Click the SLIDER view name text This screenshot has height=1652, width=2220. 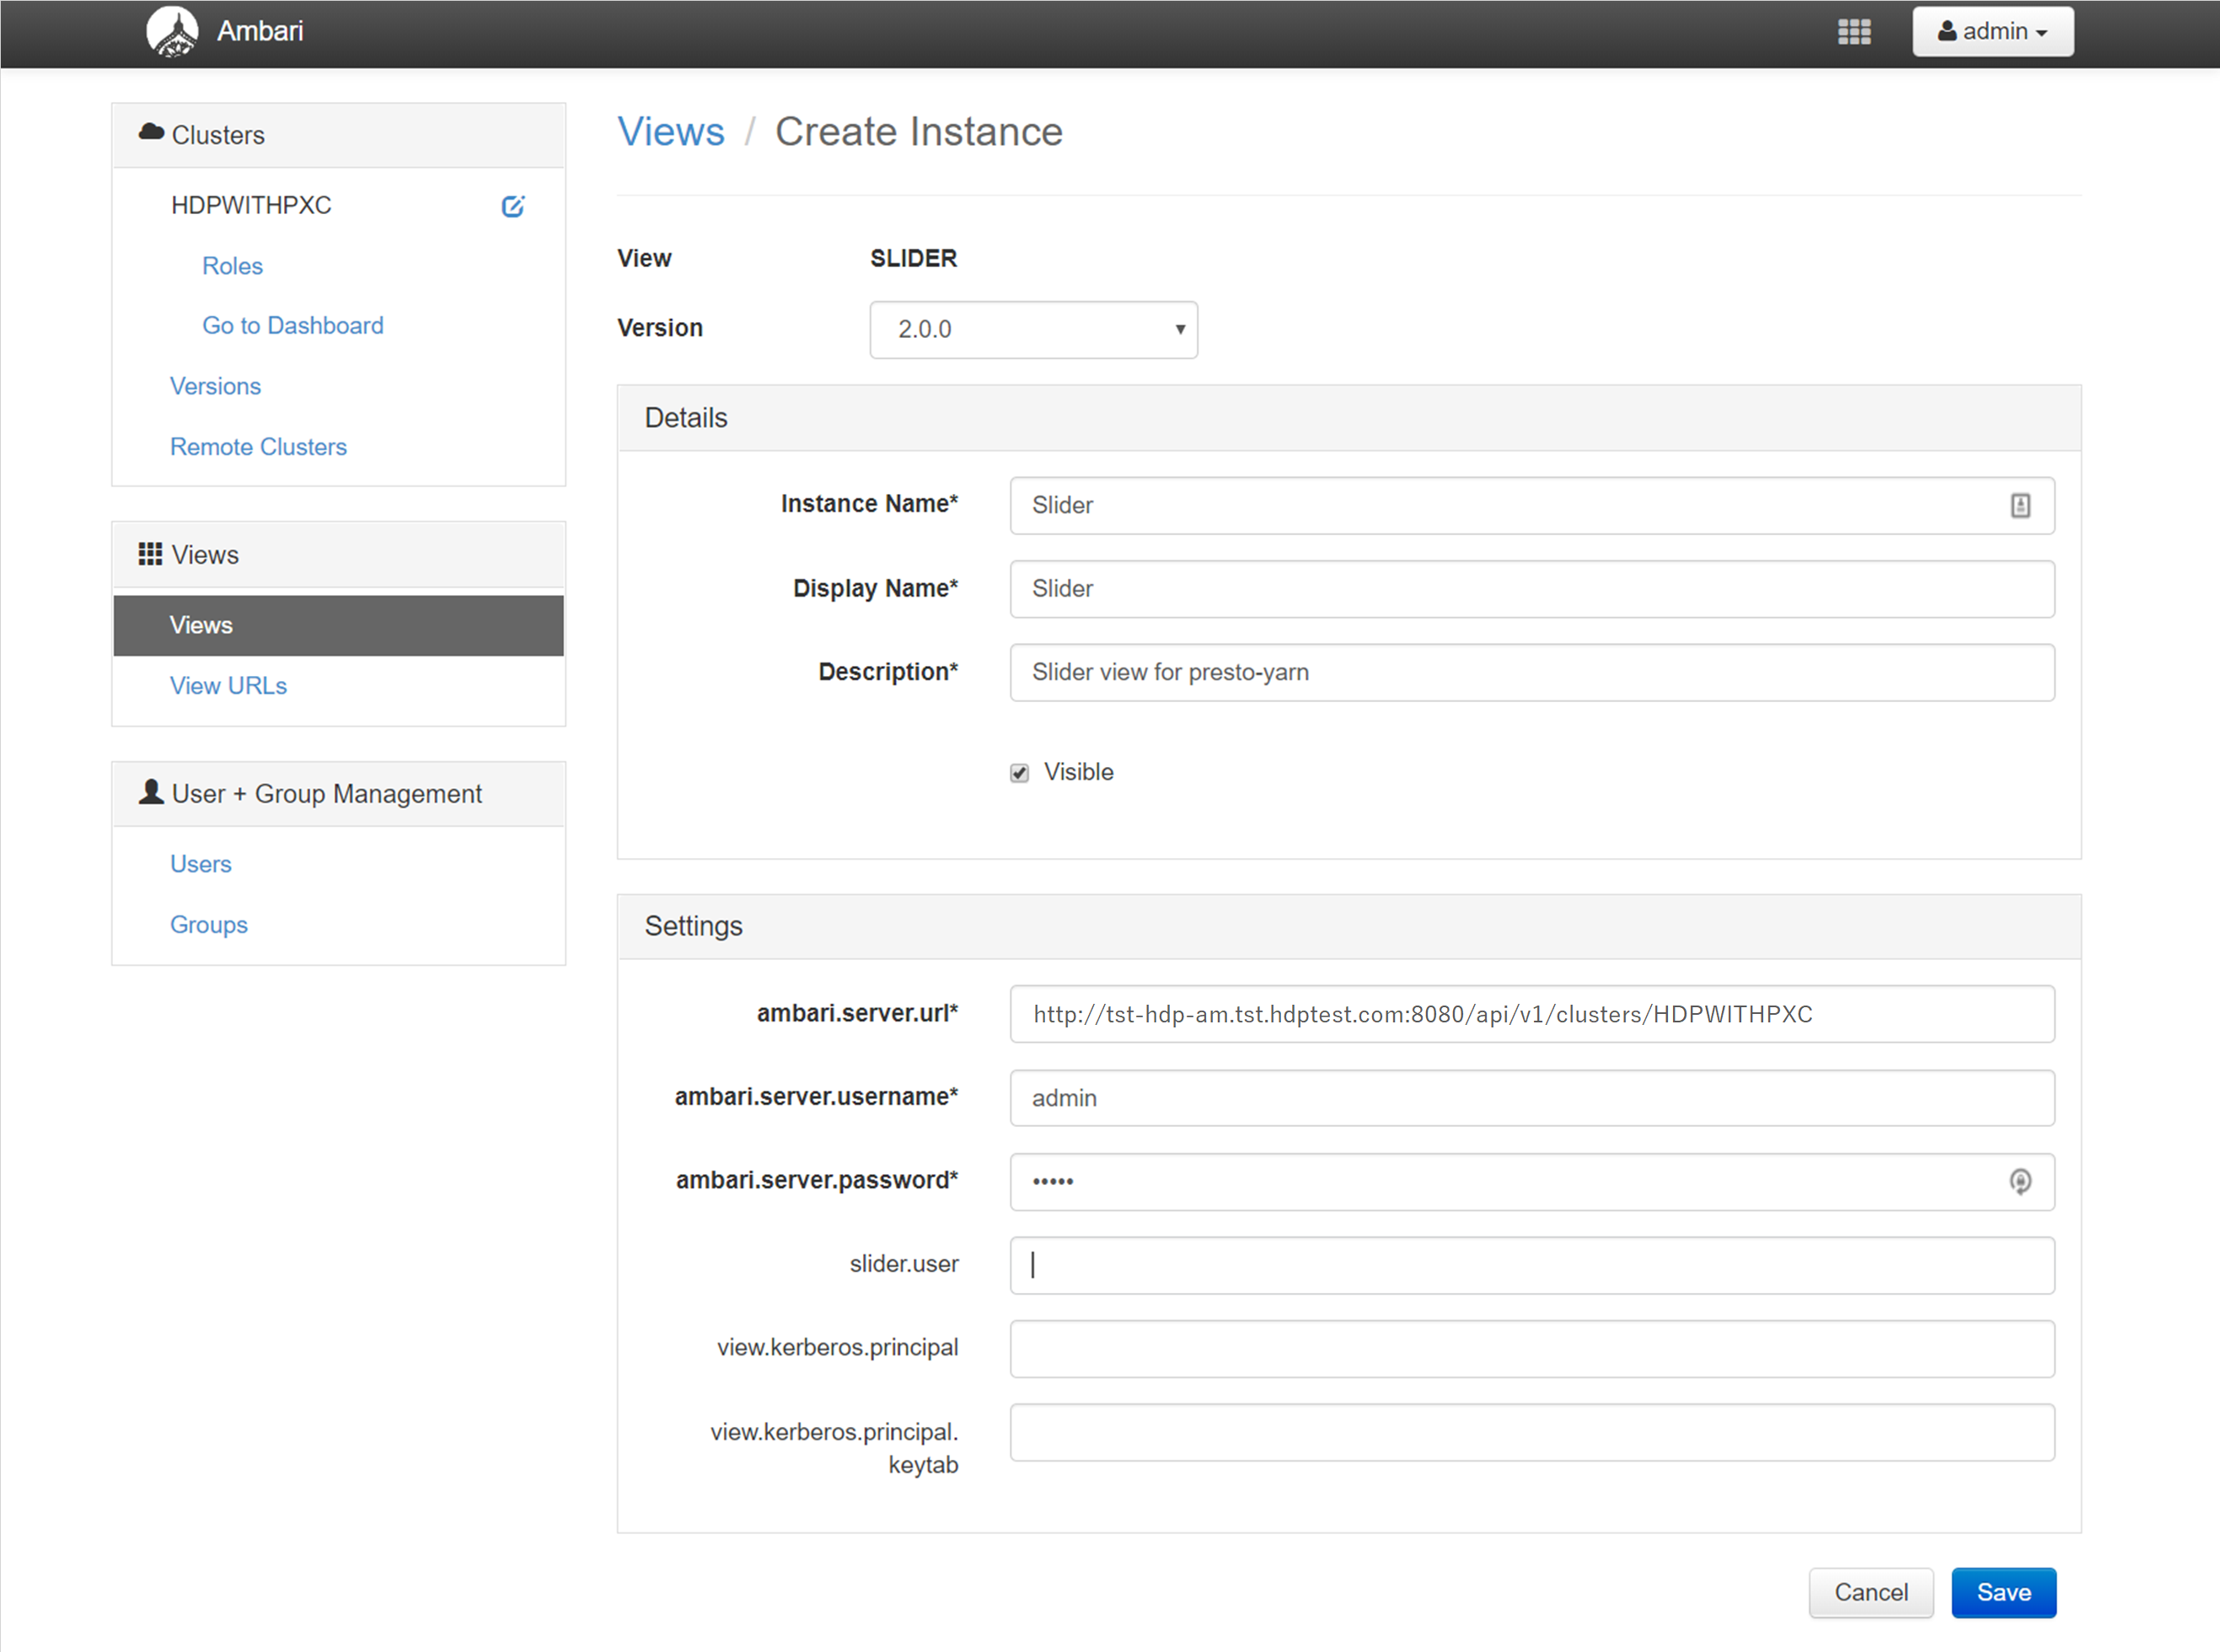[913, 259]
